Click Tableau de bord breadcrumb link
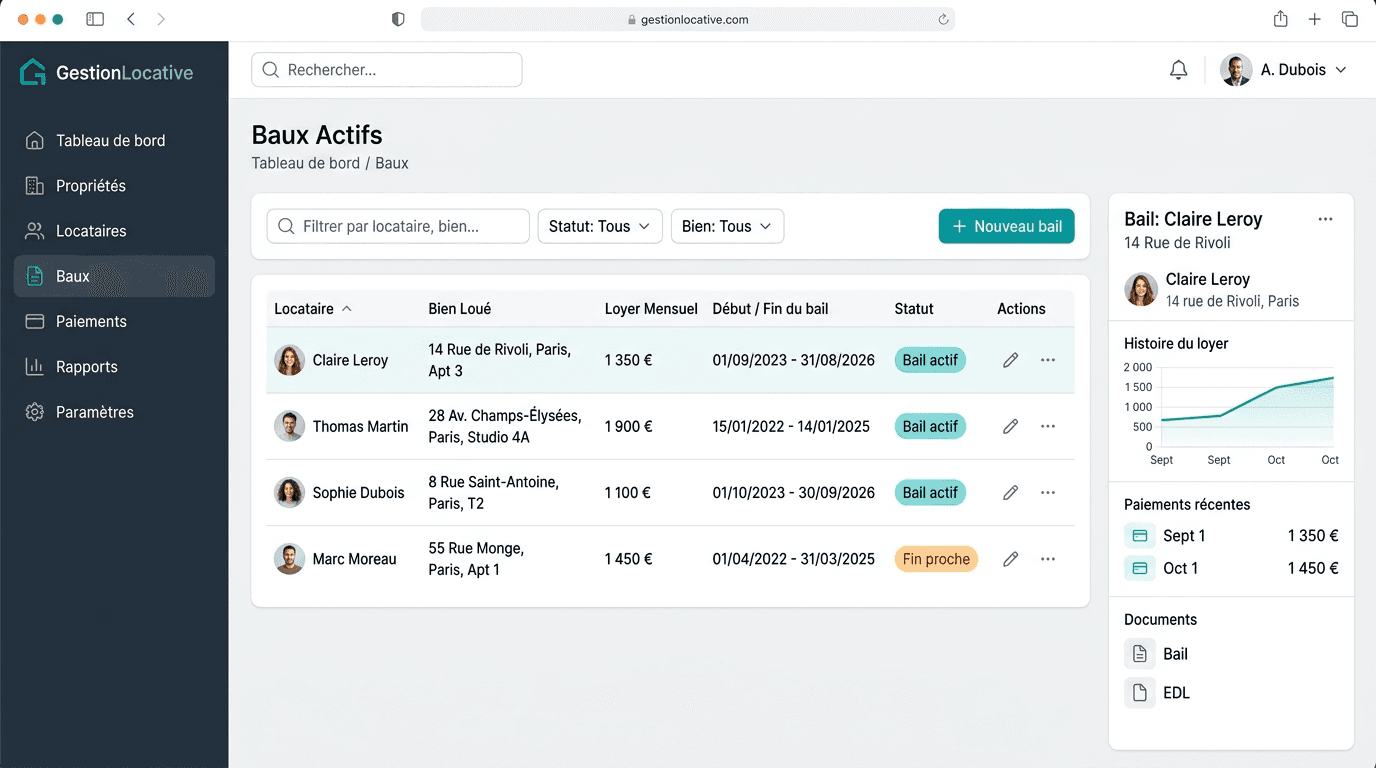1376x768 pixels. coord(305,163)
